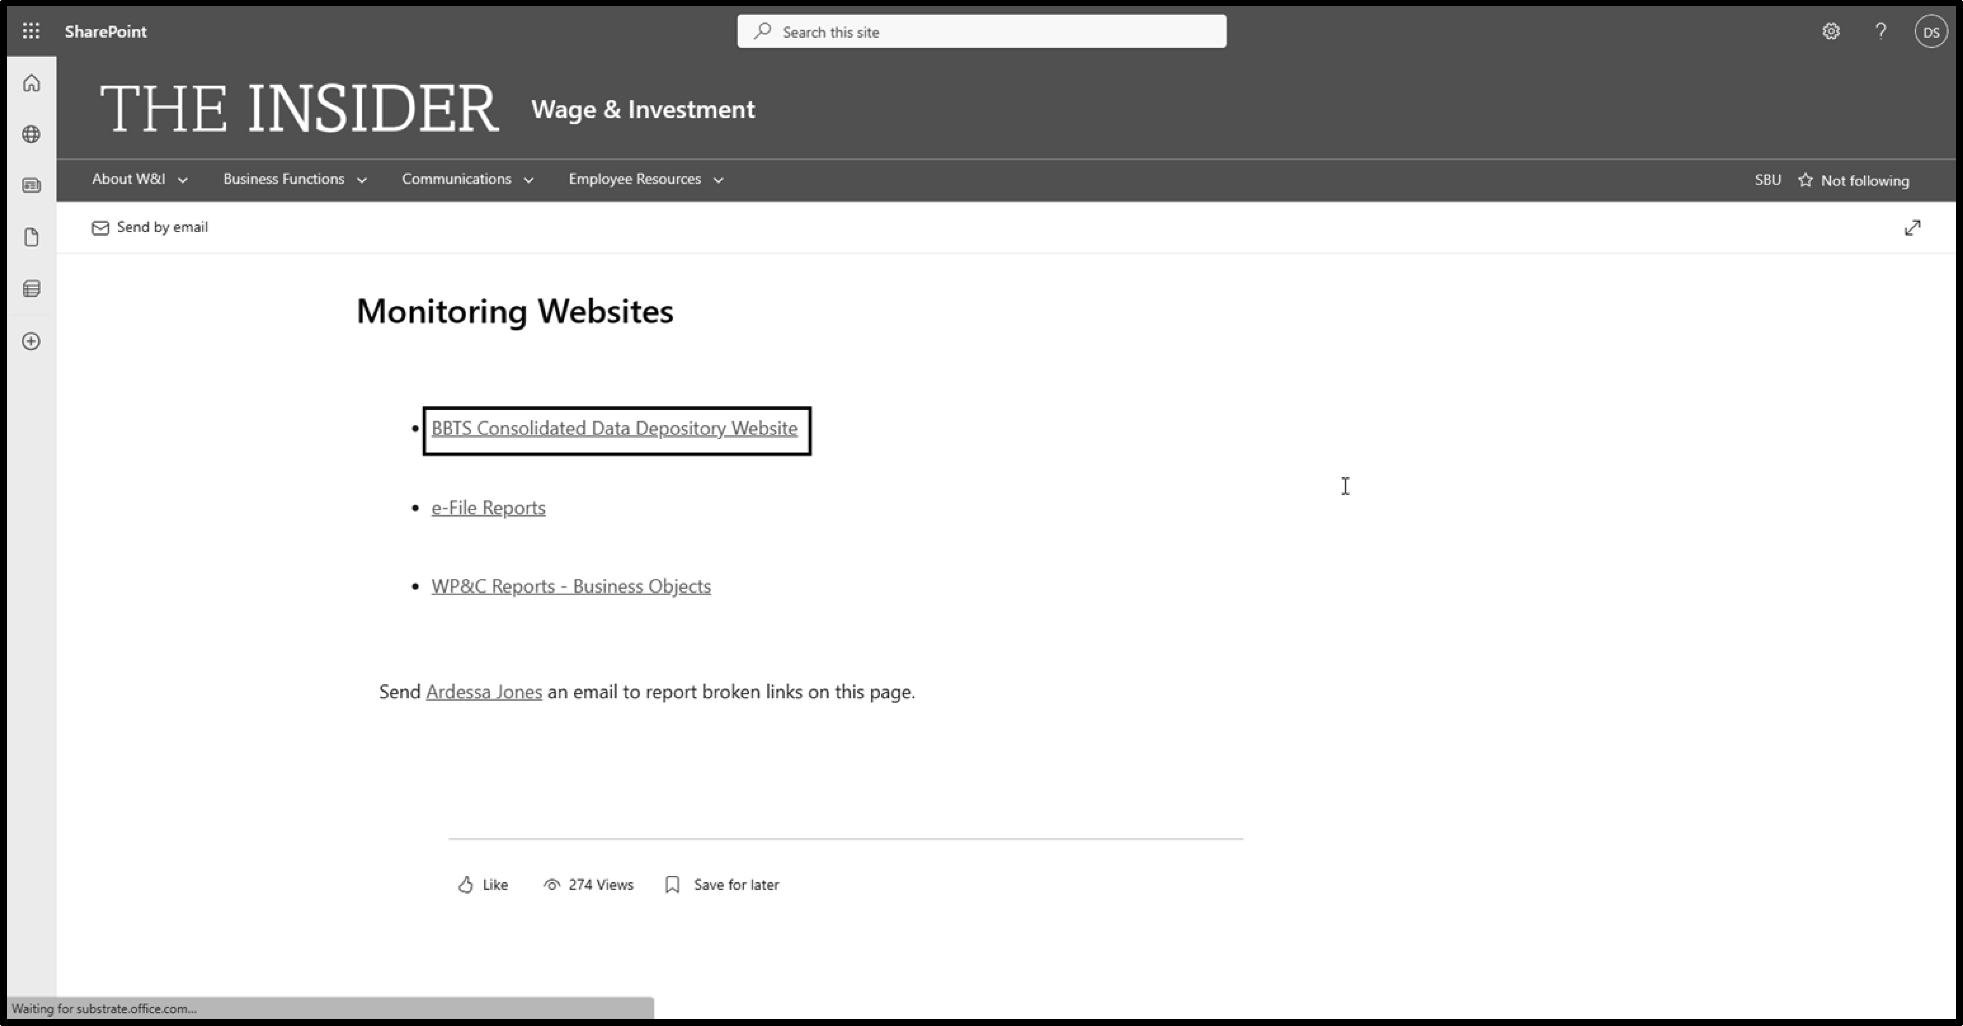This screenshot has height=1026, width=1963.
Task: Open the SharePoint app launcher grid
Action: tap(31, 31)
